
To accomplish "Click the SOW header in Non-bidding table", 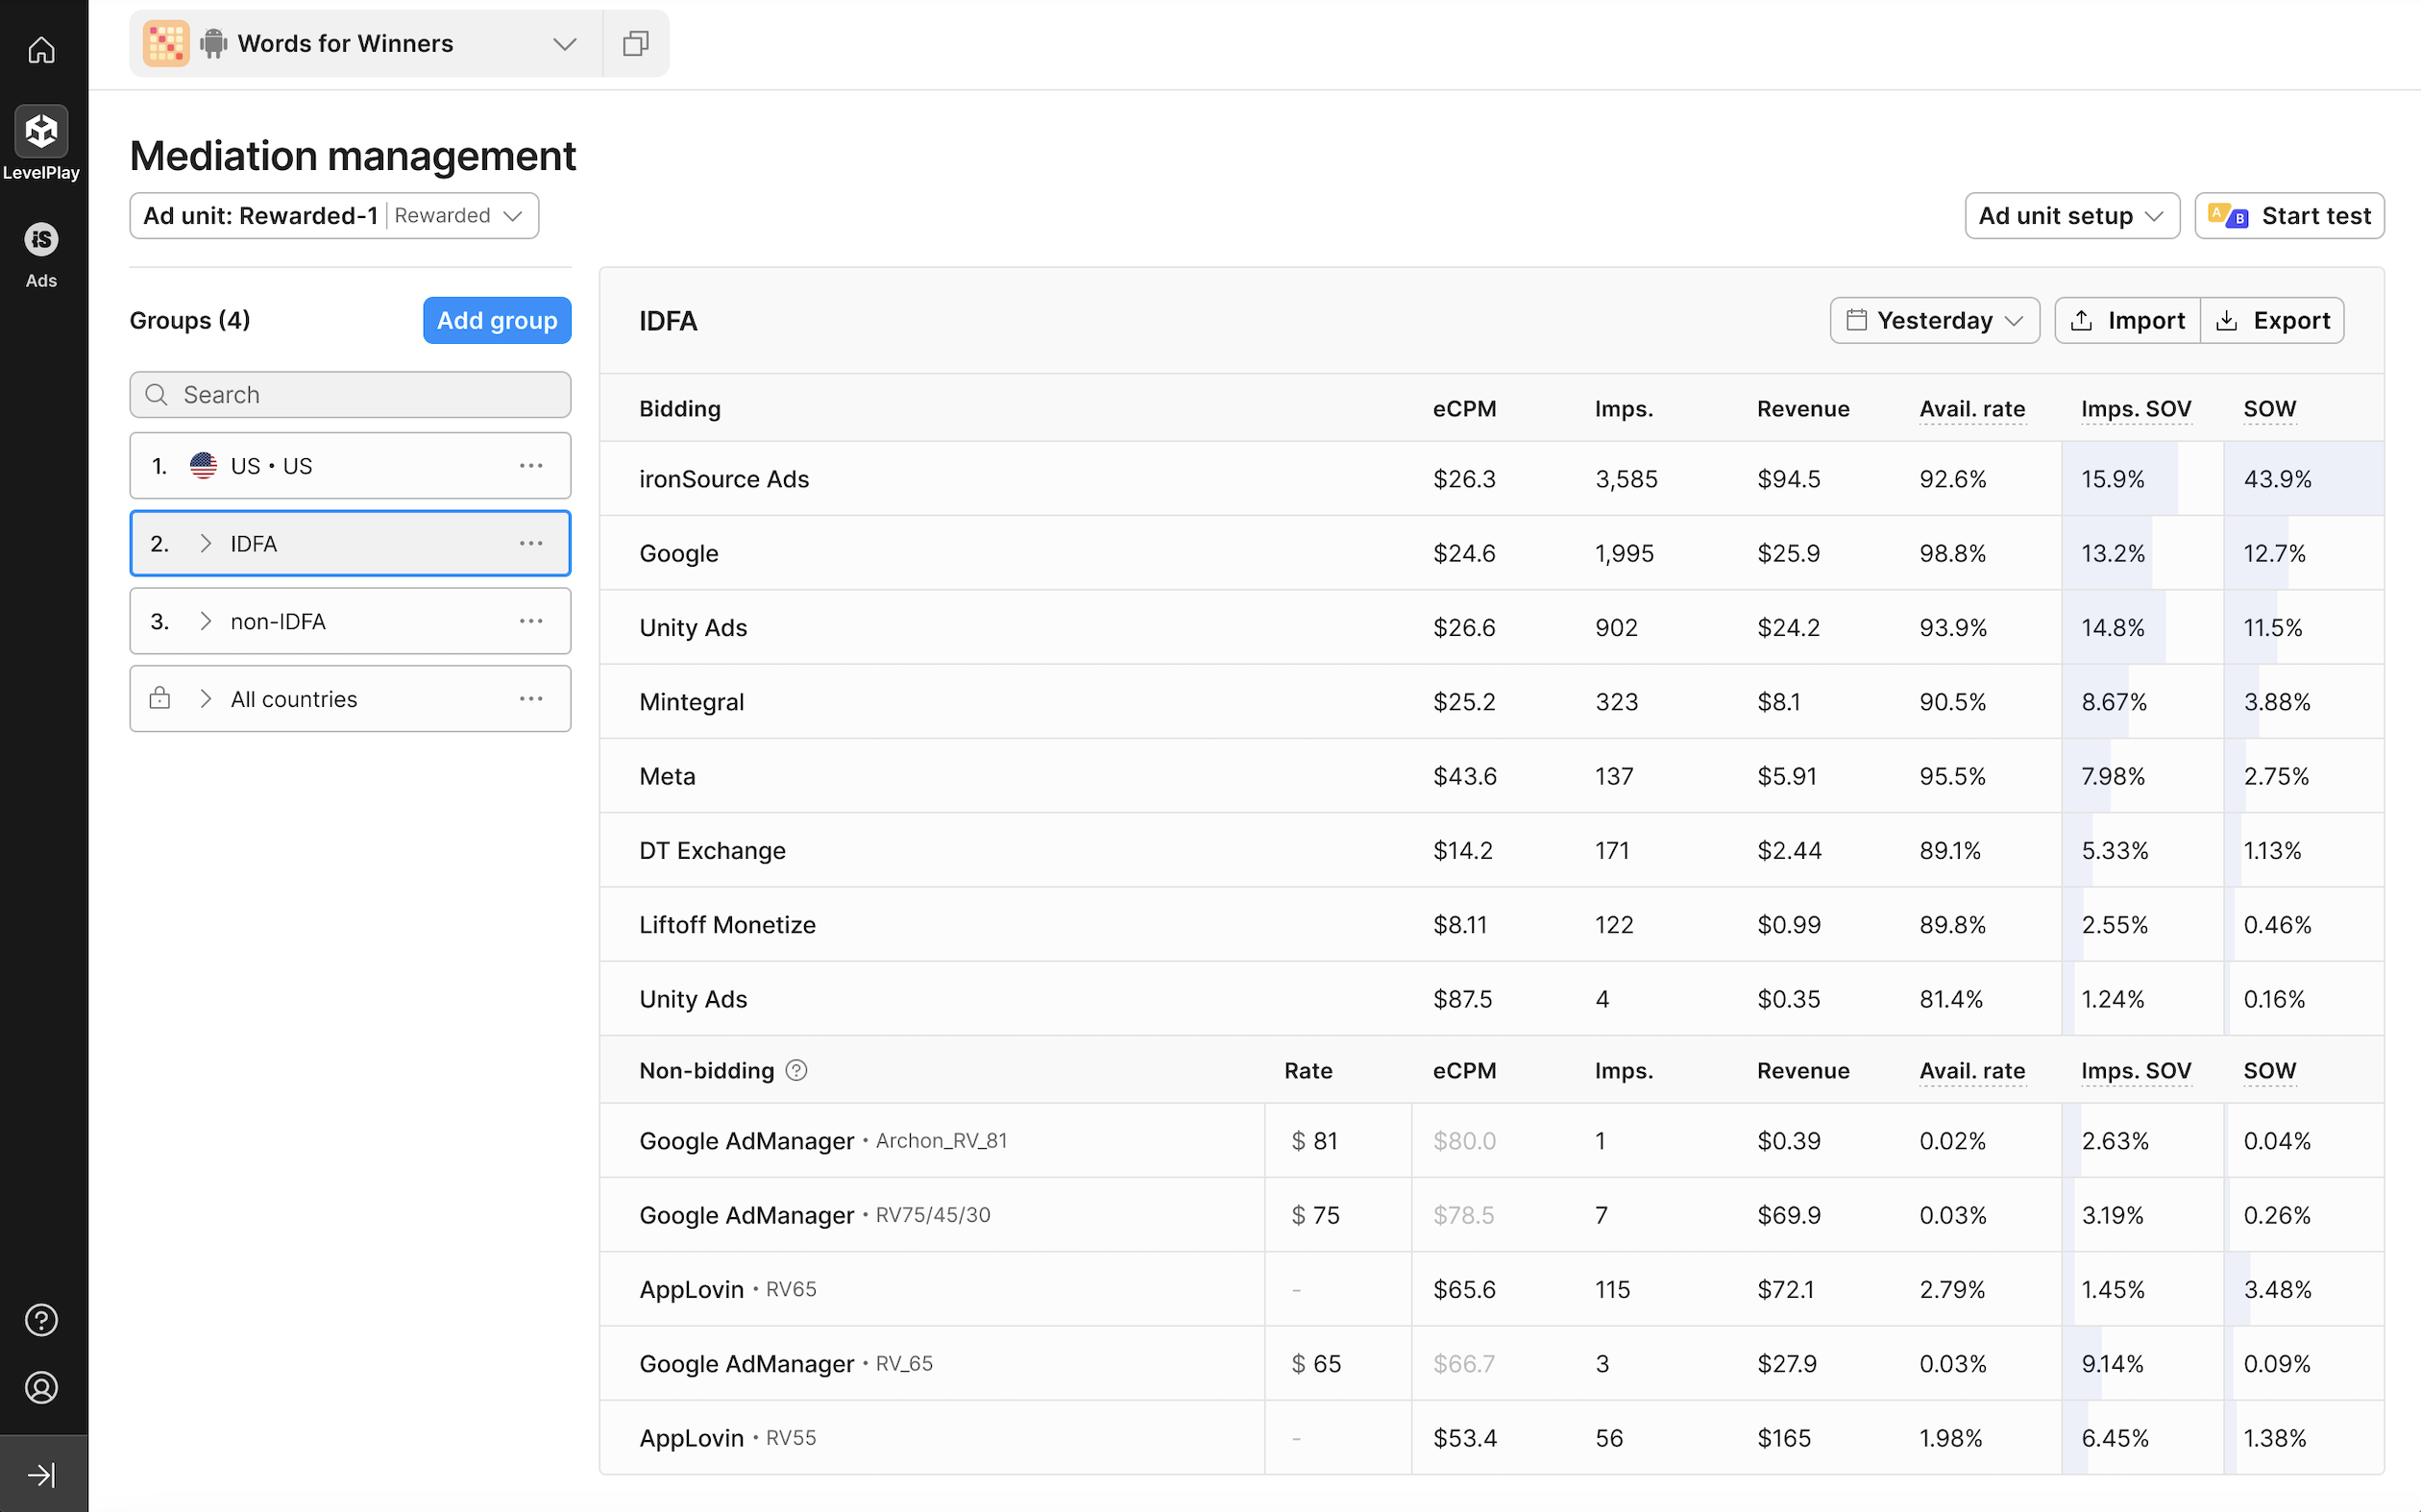I will pos(2270,1071).
